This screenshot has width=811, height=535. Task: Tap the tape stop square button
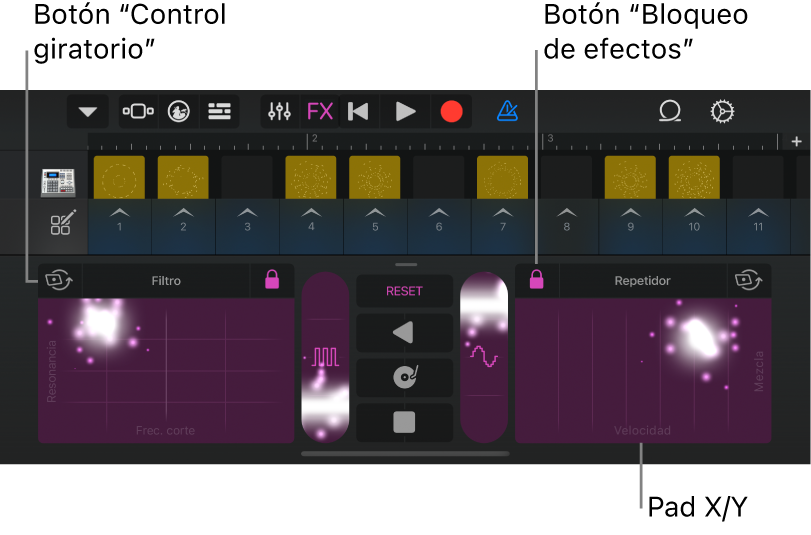(404, 422)
